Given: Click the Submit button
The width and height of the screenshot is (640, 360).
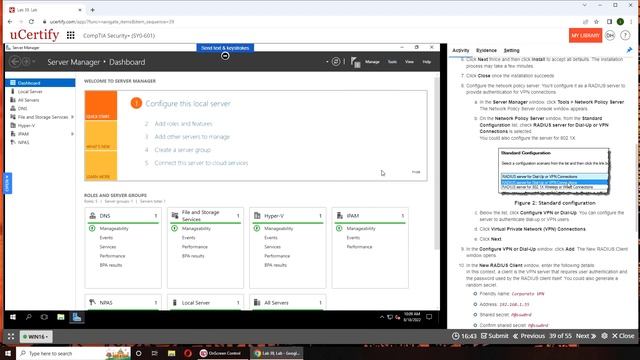Looking at the screenshot, I should 494,336.
